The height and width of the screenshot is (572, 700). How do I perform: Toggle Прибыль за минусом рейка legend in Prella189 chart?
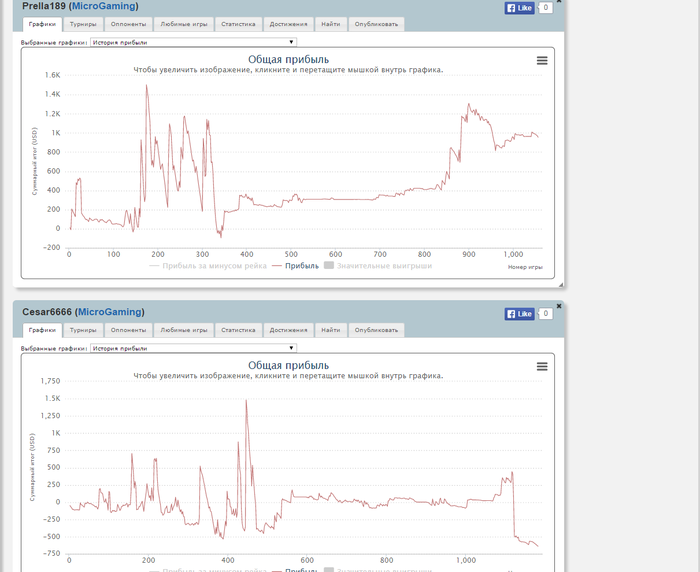click(x=208, y=266)
